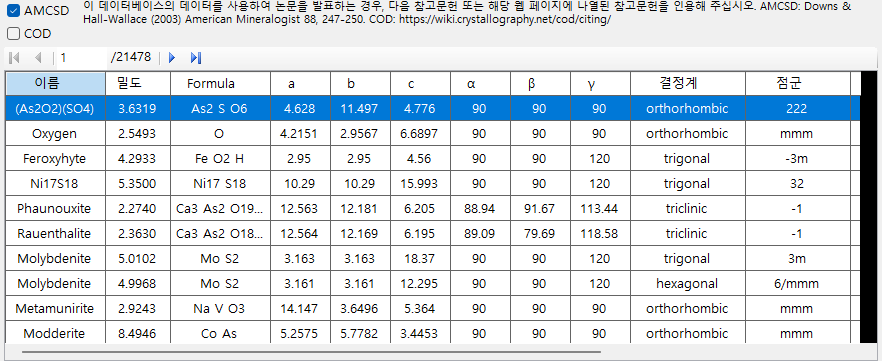This screenshot has width=882, height=361.
Task: Click the 'b' lattice column header
Action: [361, 84]
